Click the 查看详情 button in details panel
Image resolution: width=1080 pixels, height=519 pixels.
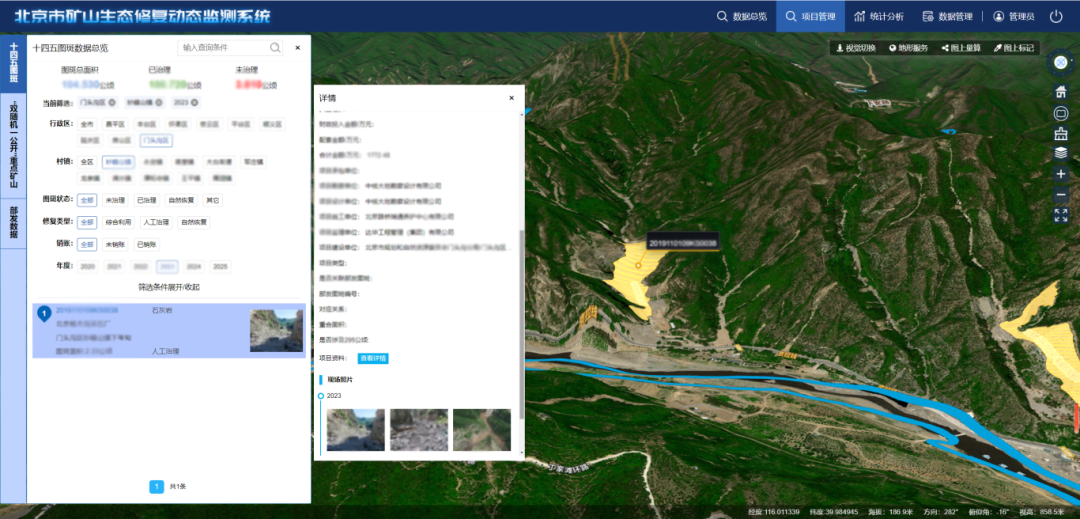click(373, 358)
